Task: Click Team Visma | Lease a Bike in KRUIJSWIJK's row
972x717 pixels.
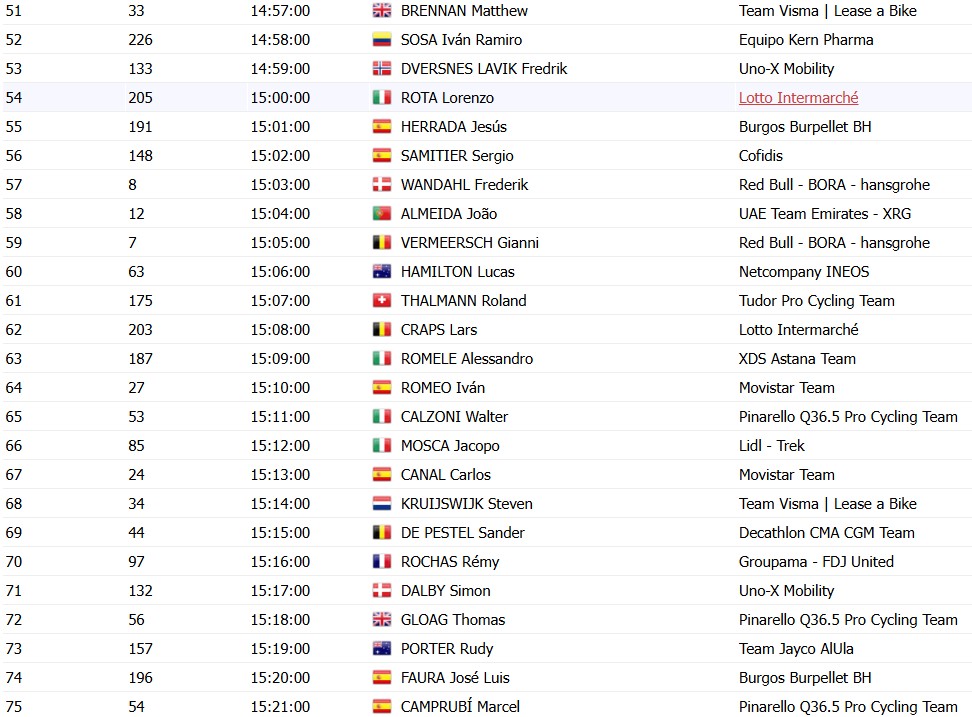Action: pos(828,504)
